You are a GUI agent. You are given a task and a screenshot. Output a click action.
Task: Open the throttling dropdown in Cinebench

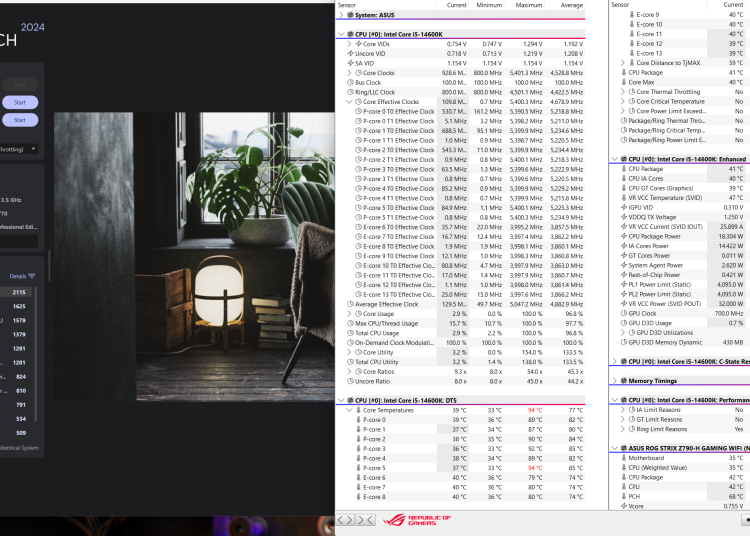(x=19, y=149)
